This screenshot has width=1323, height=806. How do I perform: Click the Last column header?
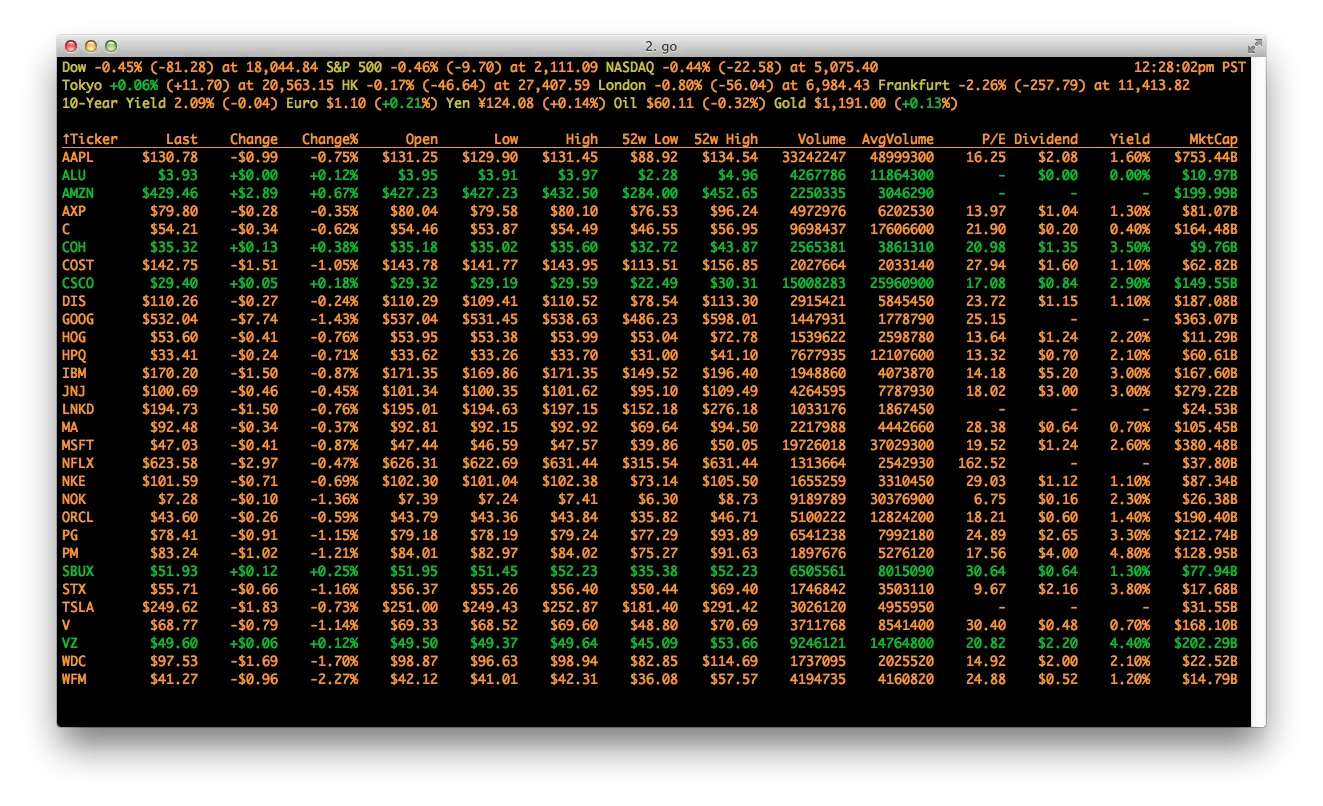click(182, 139)
